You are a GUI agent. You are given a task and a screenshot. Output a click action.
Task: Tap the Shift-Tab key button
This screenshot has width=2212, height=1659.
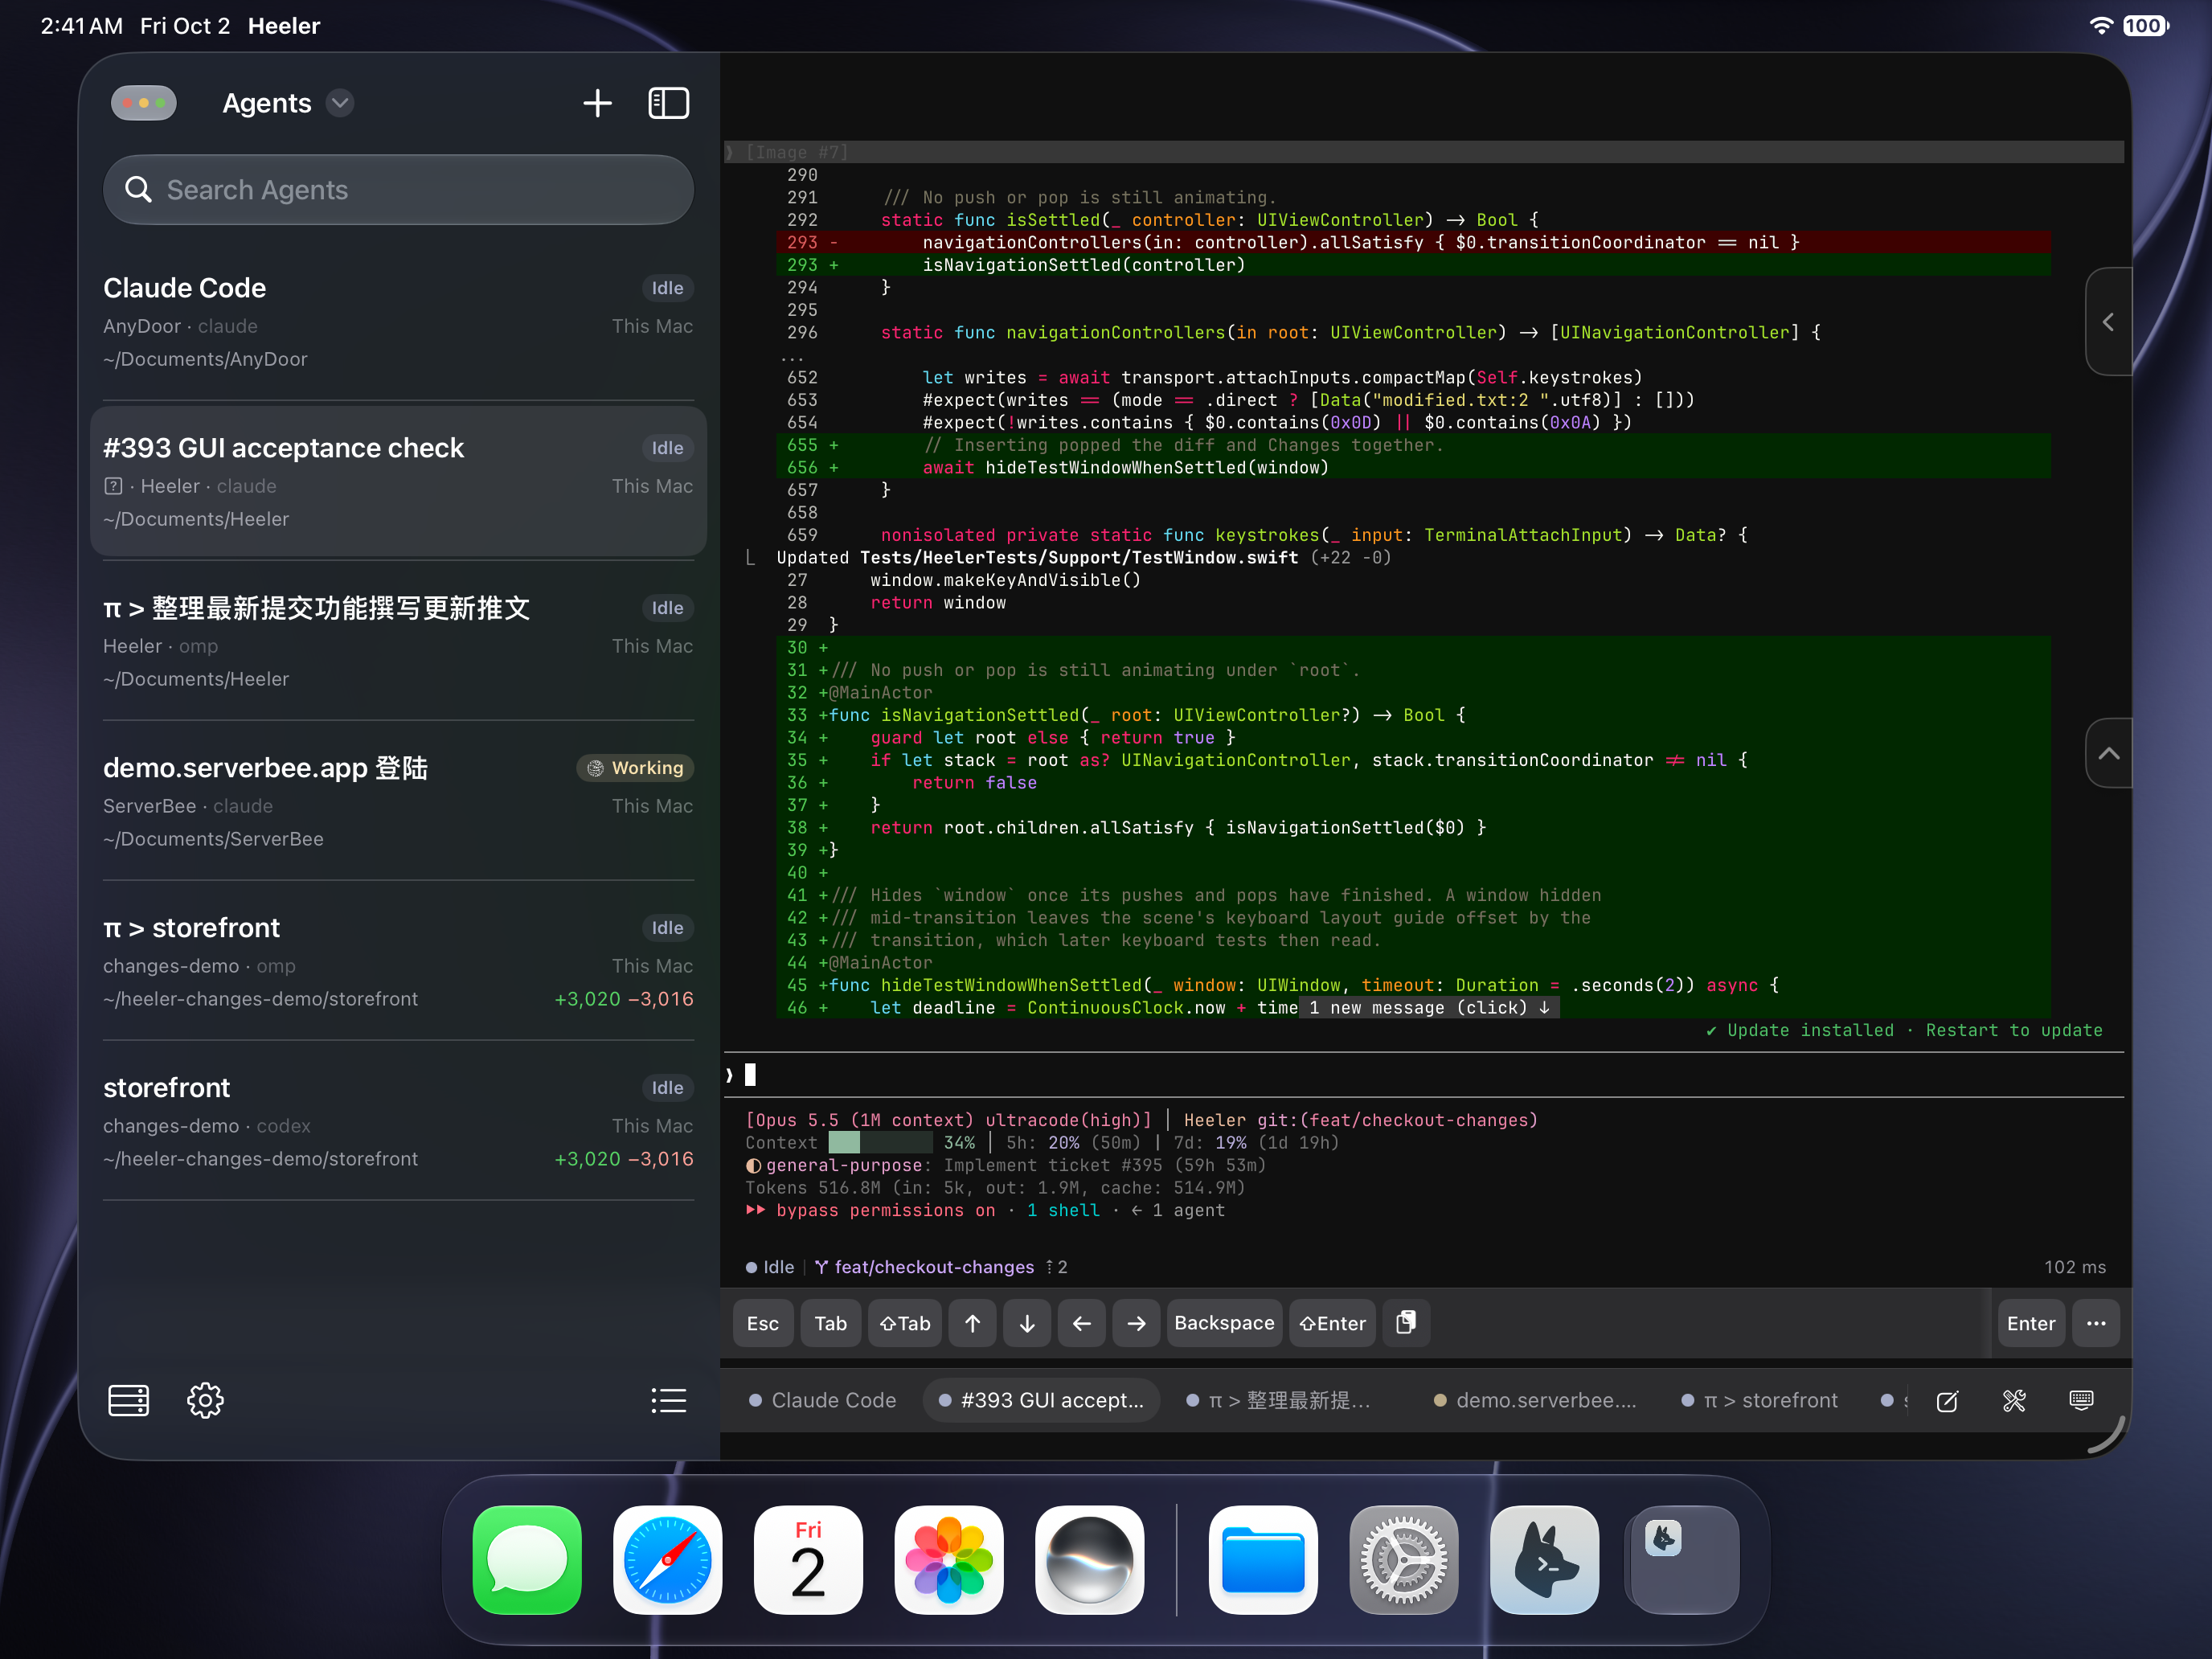click(x=905, y=1323)
